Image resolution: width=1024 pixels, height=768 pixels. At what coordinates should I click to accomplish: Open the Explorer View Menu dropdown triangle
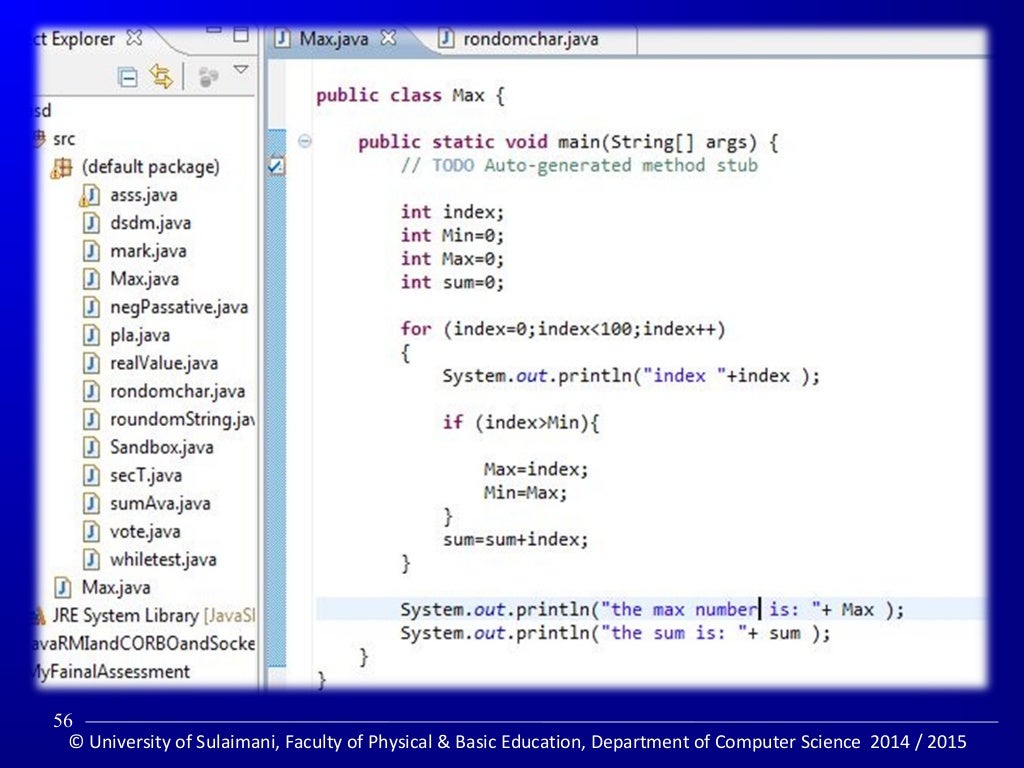click(241, 69)
